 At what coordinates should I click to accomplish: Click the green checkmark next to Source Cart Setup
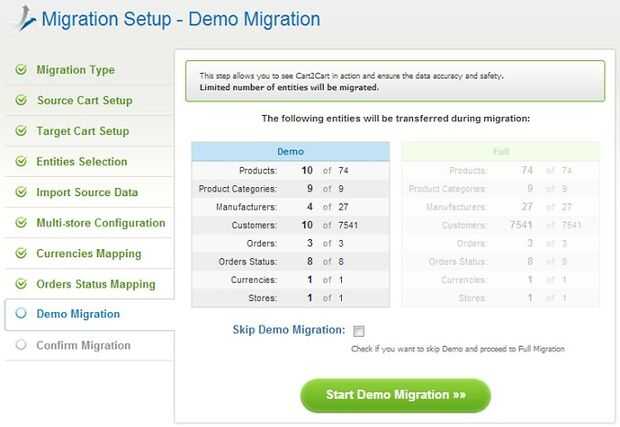pos(21,100)
